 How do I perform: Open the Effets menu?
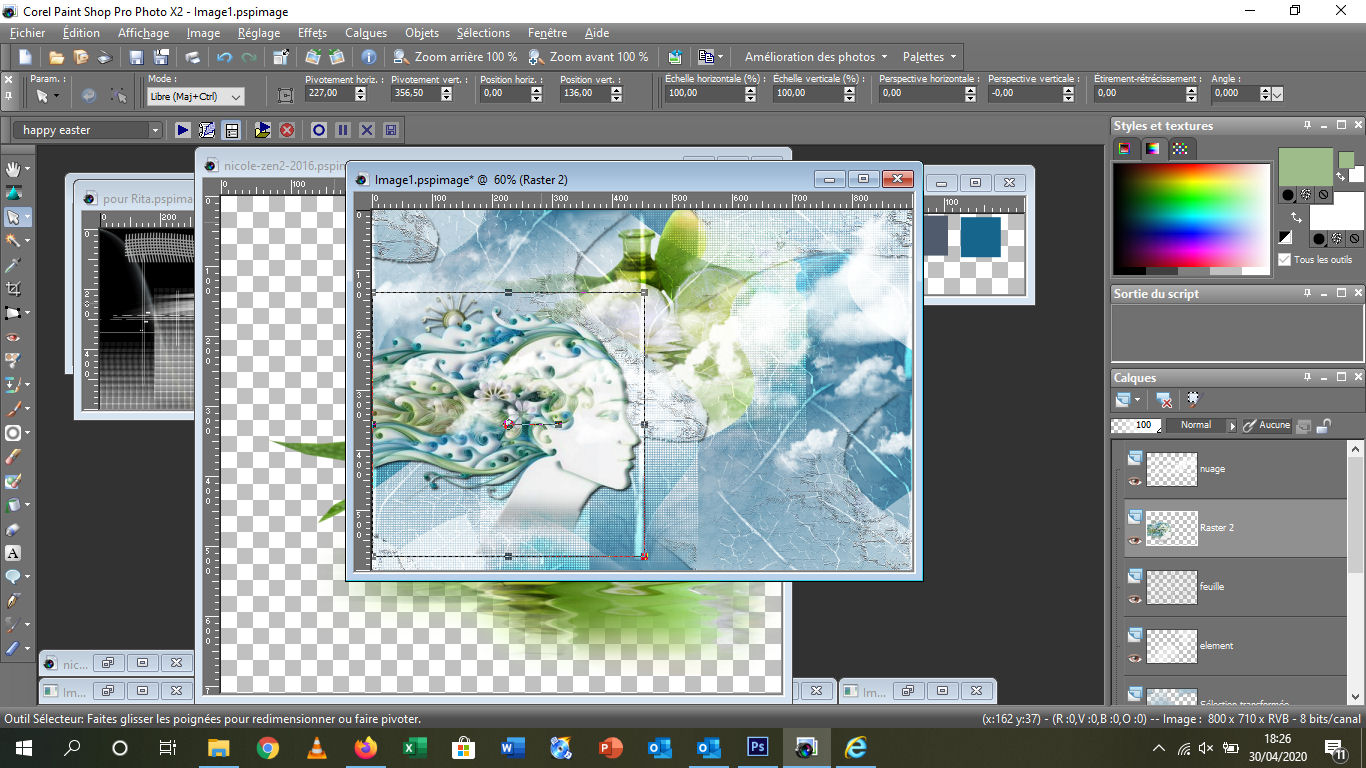pyautogui.click(x=312, y=33)
